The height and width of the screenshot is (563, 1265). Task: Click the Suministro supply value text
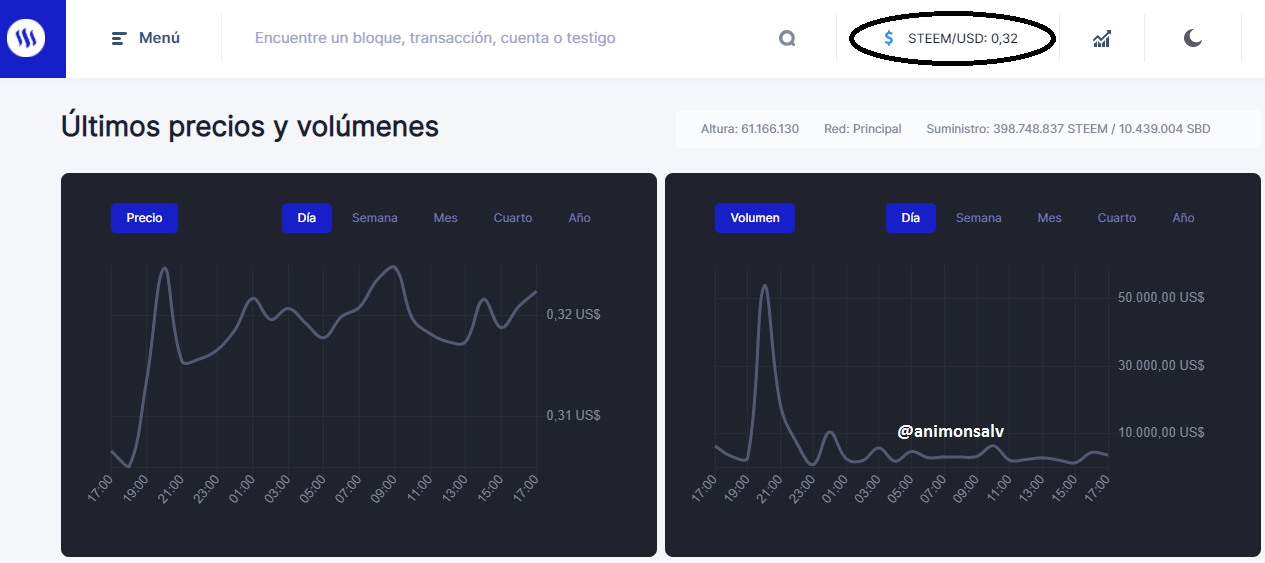[x=1069, y=129]
